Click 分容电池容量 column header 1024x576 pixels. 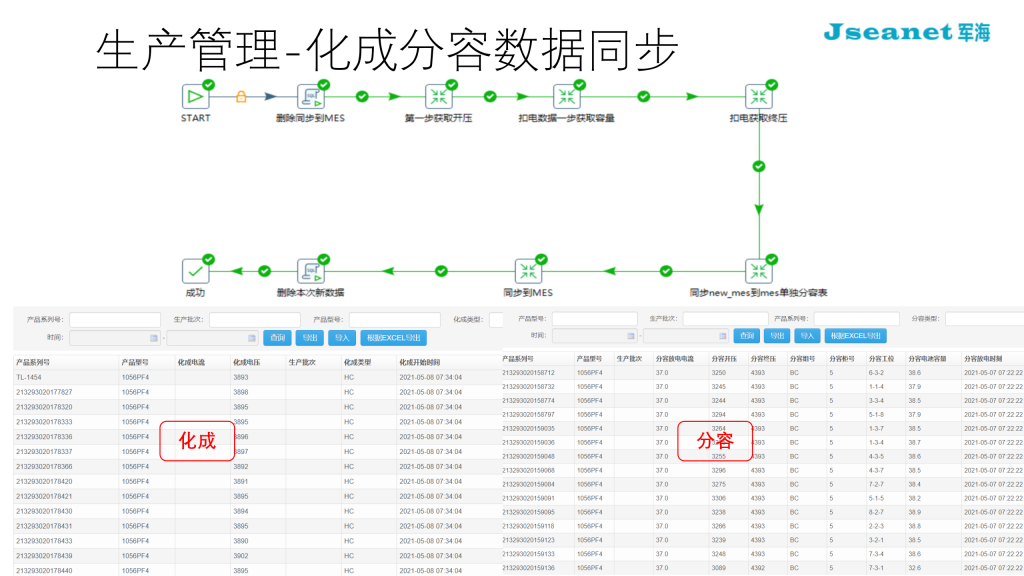pyautogui.click(x=926, y=358)
